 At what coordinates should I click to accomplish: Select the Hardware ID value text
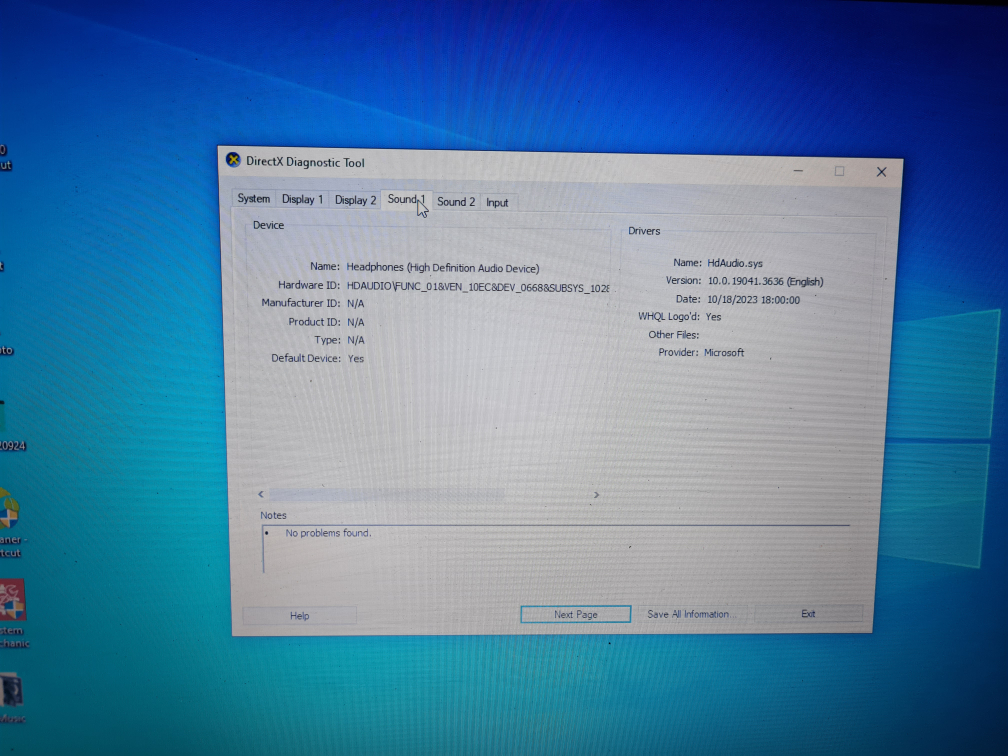pyautogui.click(x=478, y=287)
